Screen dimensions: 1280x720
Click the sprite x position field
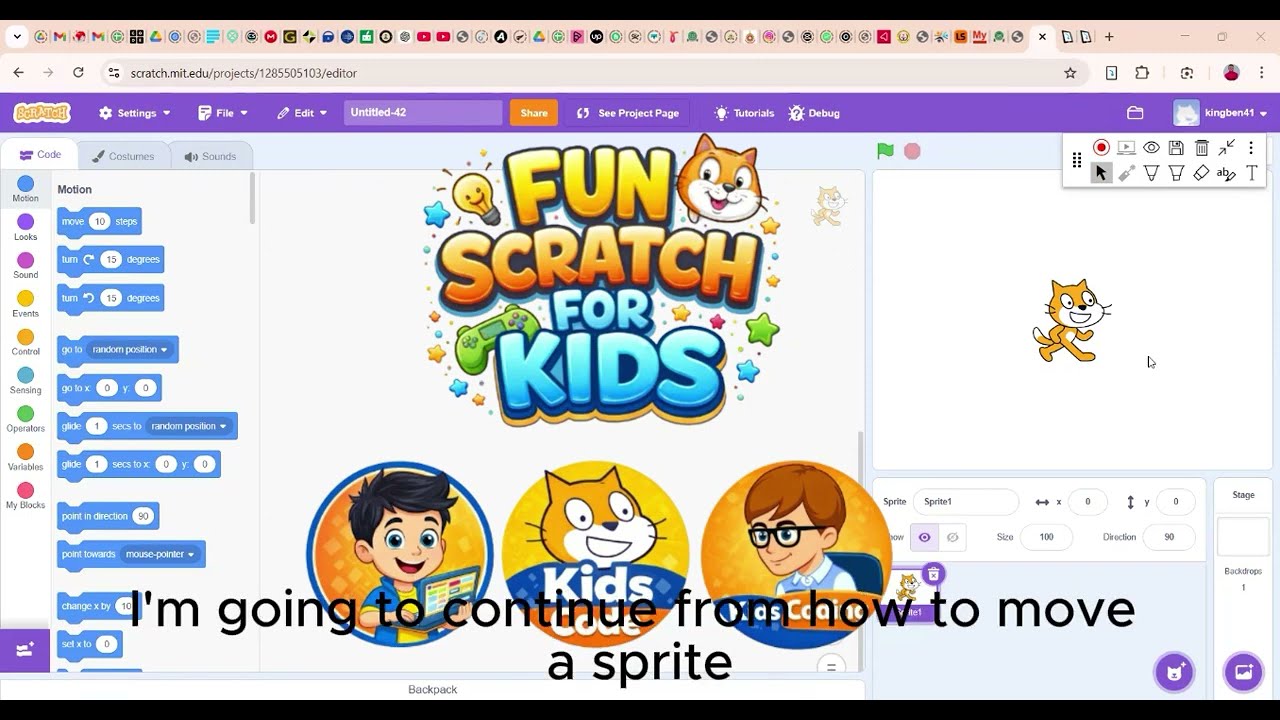pos(1087,501)
